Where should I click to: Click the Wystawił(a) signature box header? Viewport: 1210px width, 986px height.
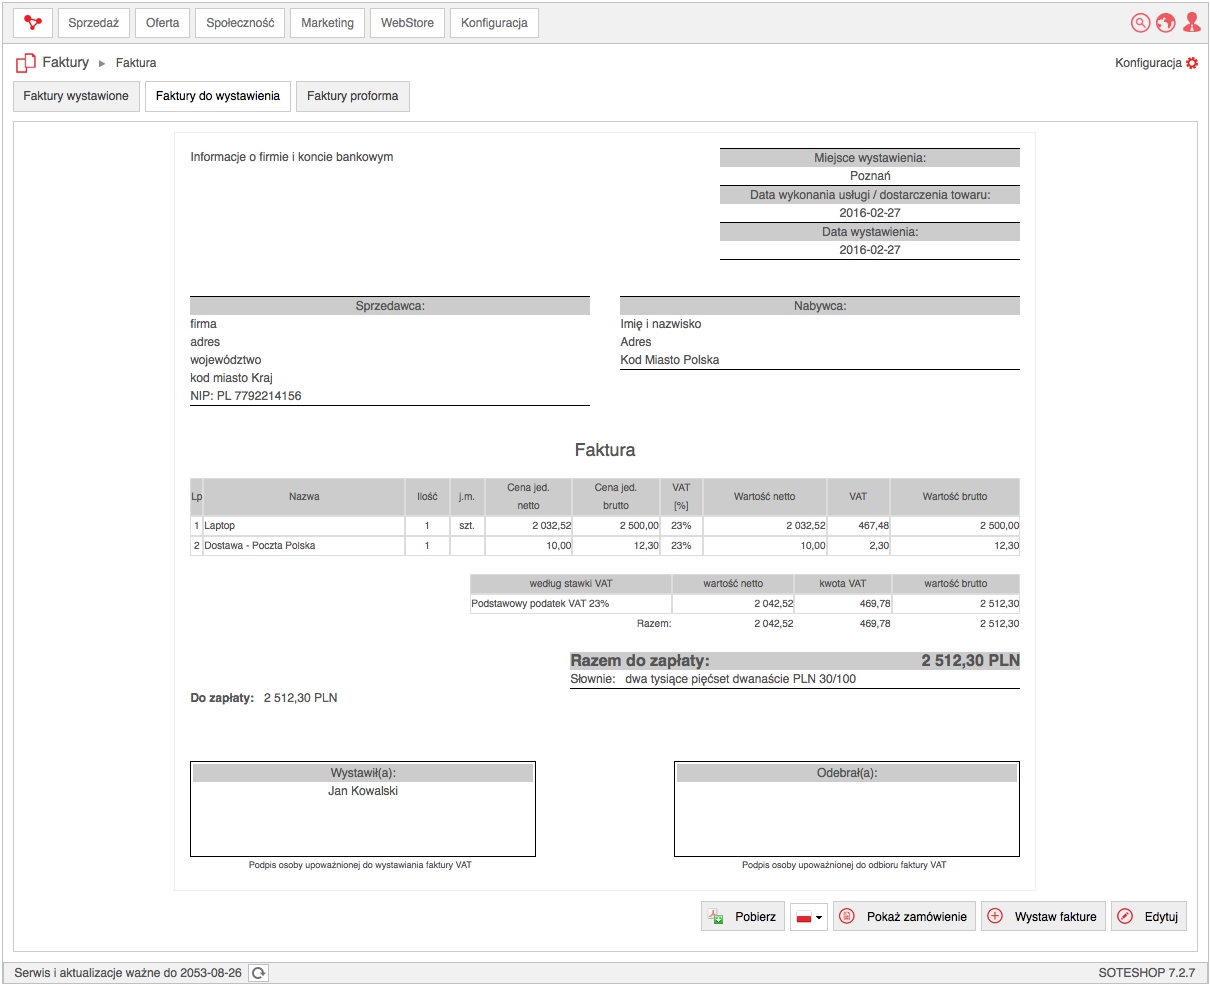[x=363, y=773]
